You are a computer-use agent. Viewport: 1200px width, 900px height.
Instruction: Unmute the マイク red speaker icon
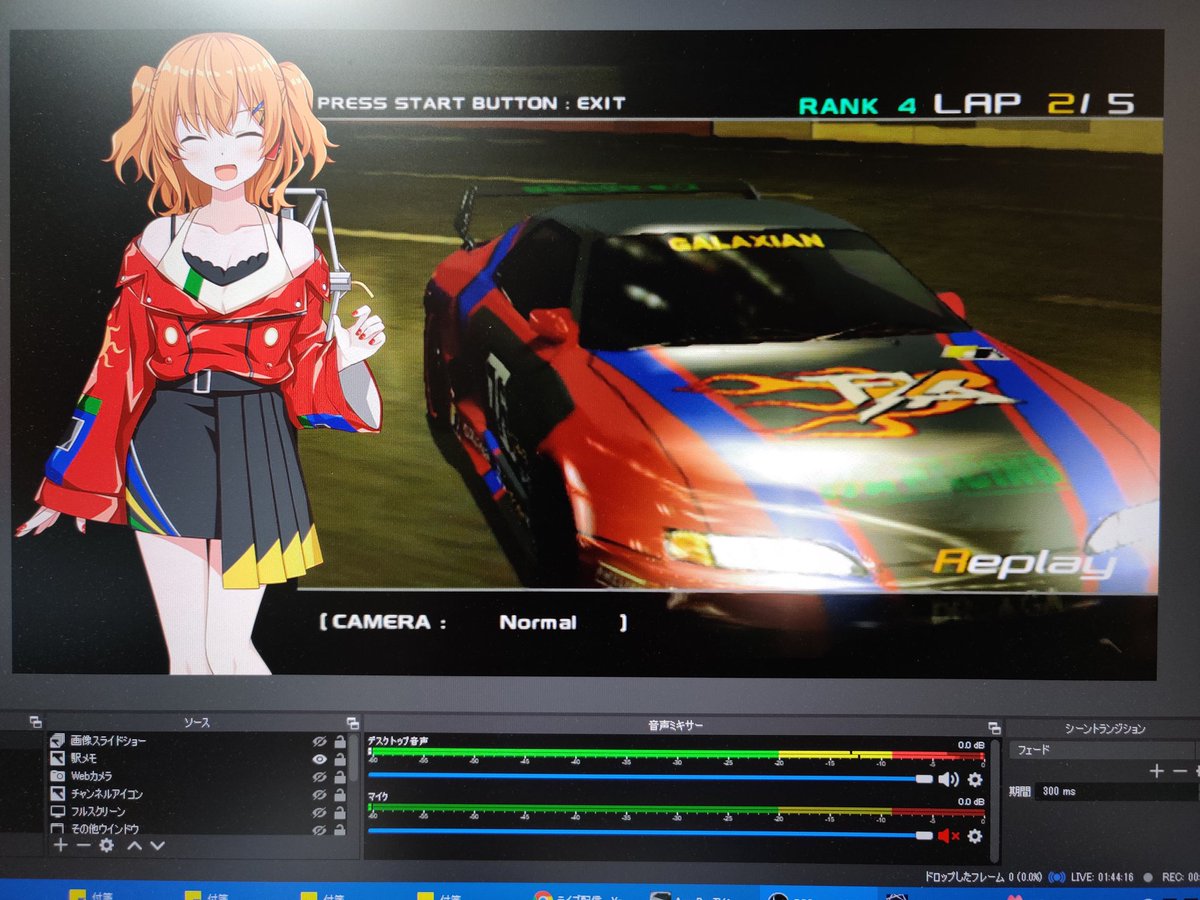coord(948,836)
